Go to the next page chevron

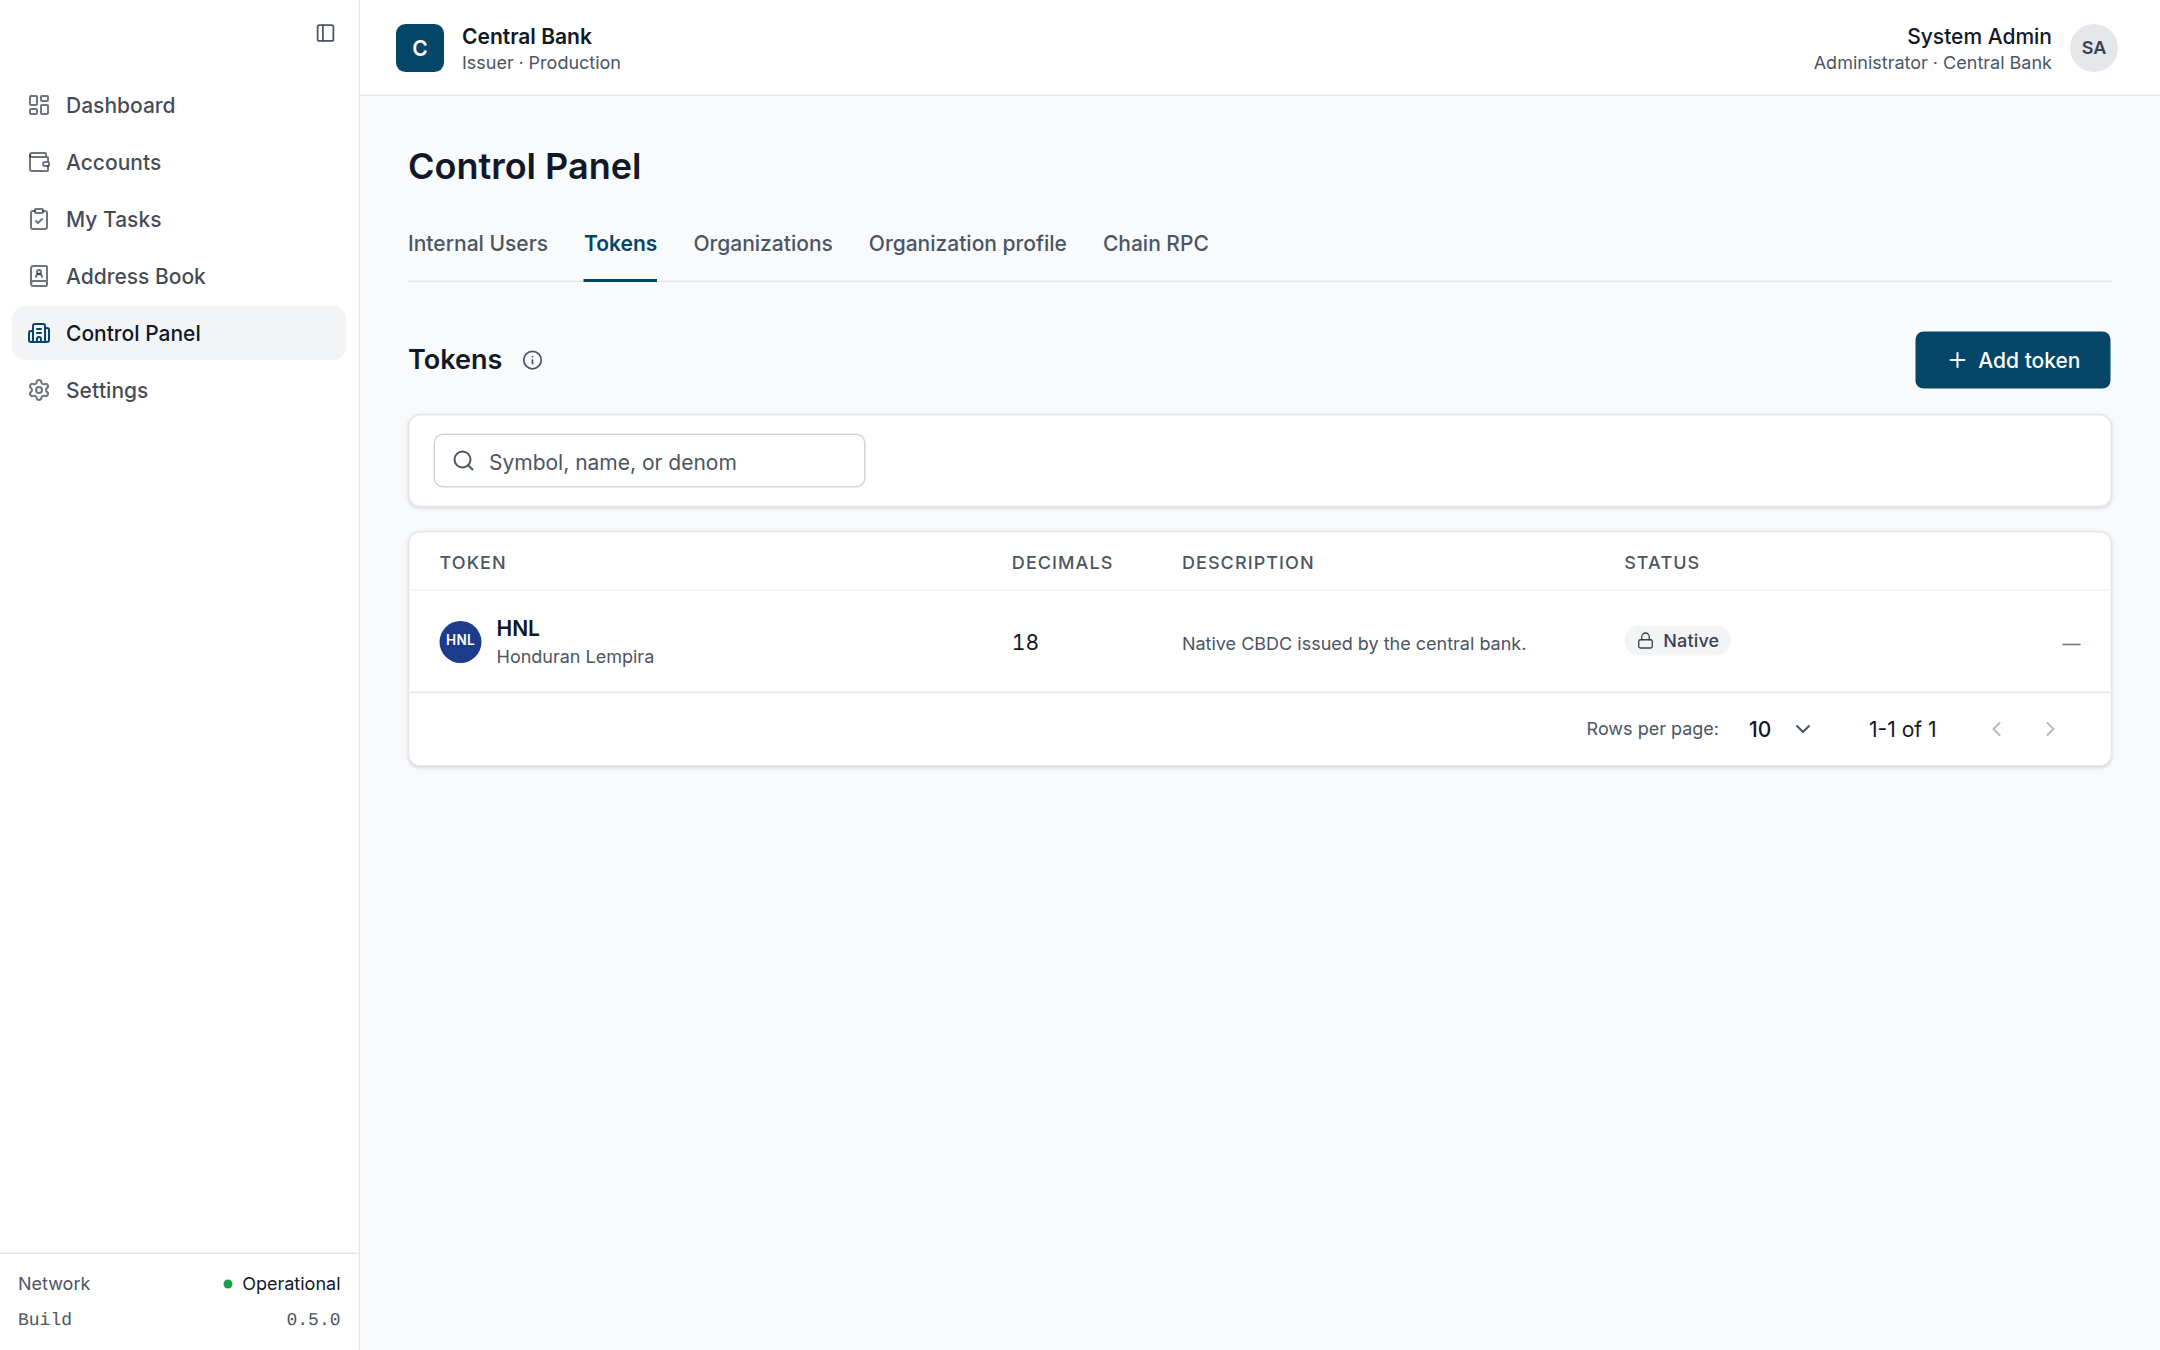tap(2050, 729)
